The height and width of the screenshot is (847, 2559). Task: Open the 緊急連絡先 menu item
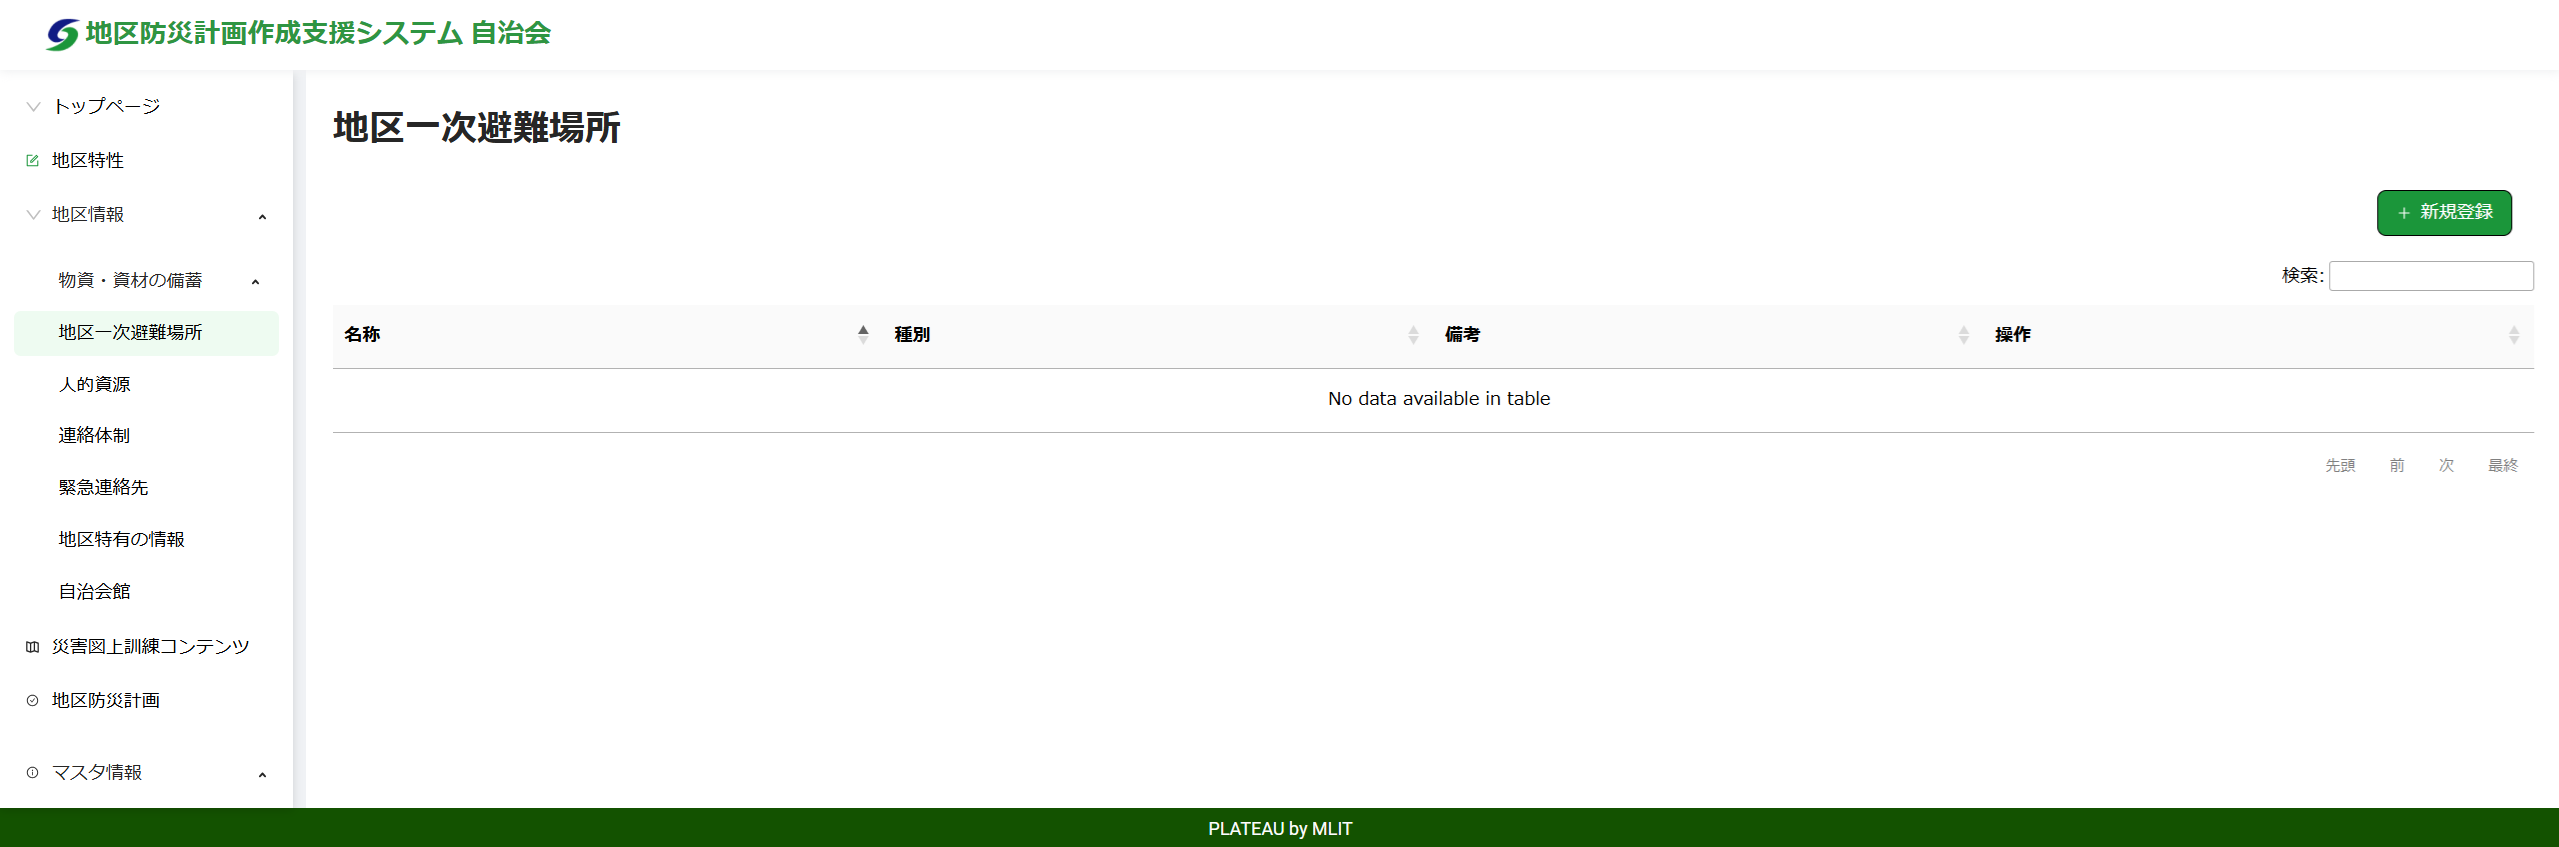(103, 488)
